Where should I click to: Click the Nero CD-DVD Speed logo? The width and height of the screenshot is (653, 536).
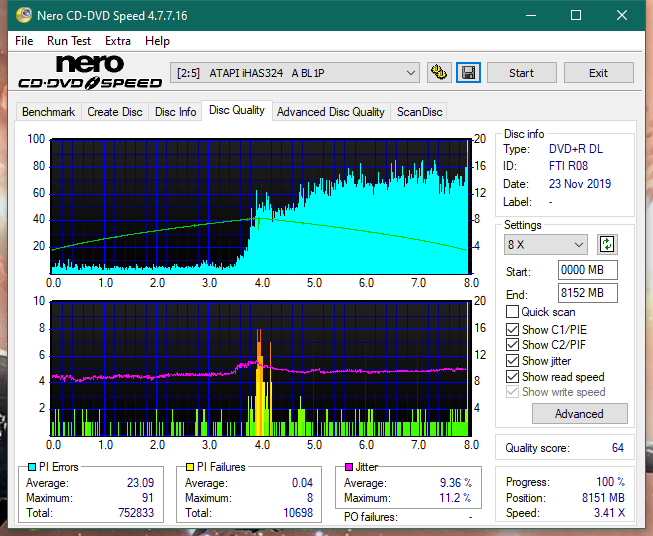(x=90, y=72)
